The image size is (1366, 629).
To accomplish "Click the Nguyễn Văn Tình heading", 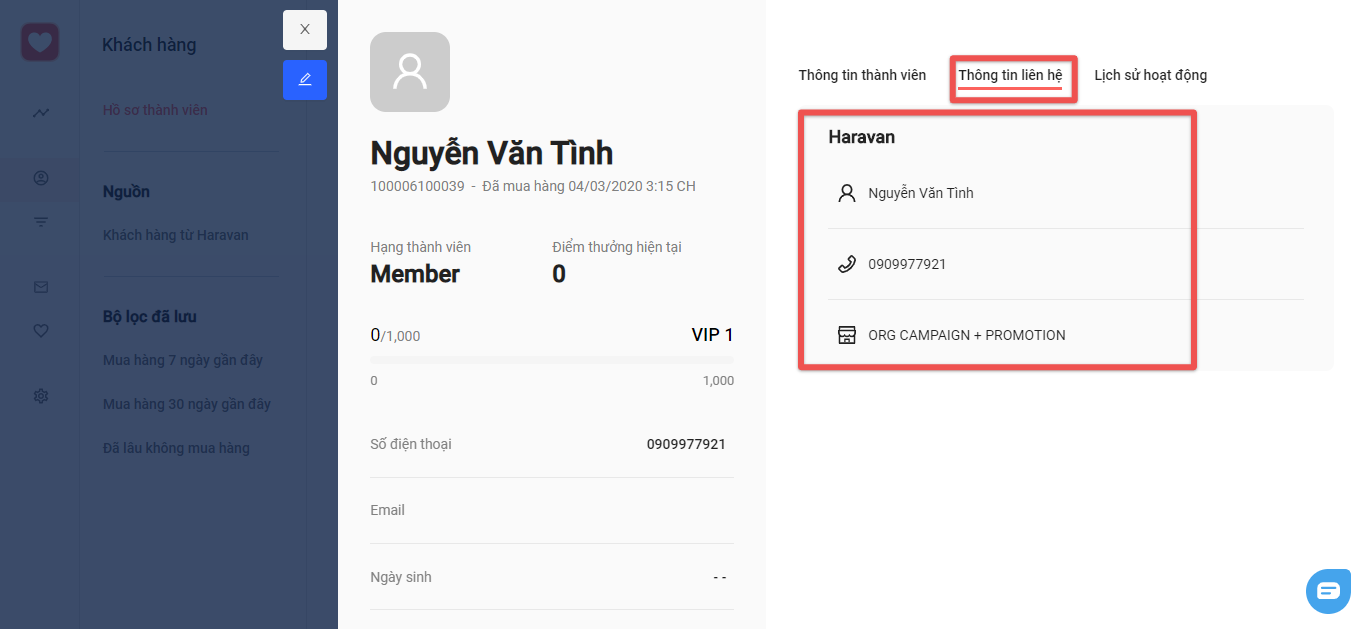I will 492,153.
